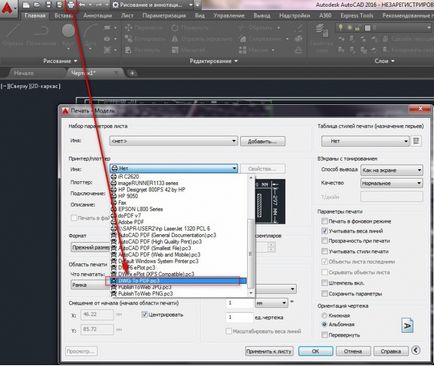Image resolution: width=434 pixels, height=366 pixels.
Task: Expand the Редактирование panel flyout
Action: (x=214, y=61)
